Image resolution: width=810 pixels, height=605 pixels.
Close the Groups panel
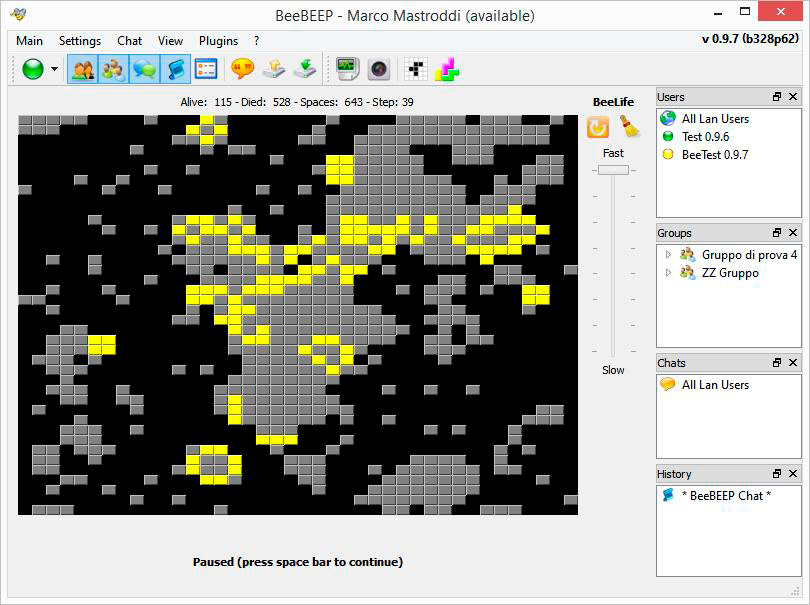click(793, 233)
